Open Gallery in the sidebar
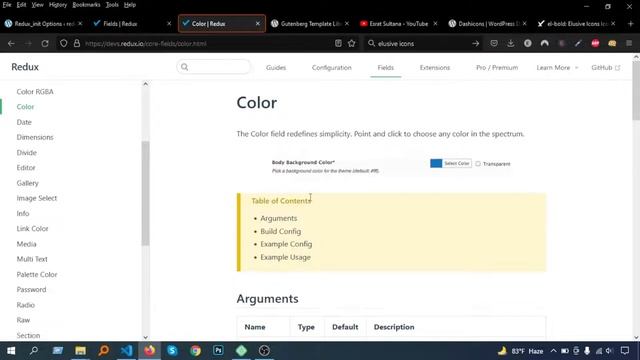The height and width of the screenshot is (360, 640). point(27,183)
